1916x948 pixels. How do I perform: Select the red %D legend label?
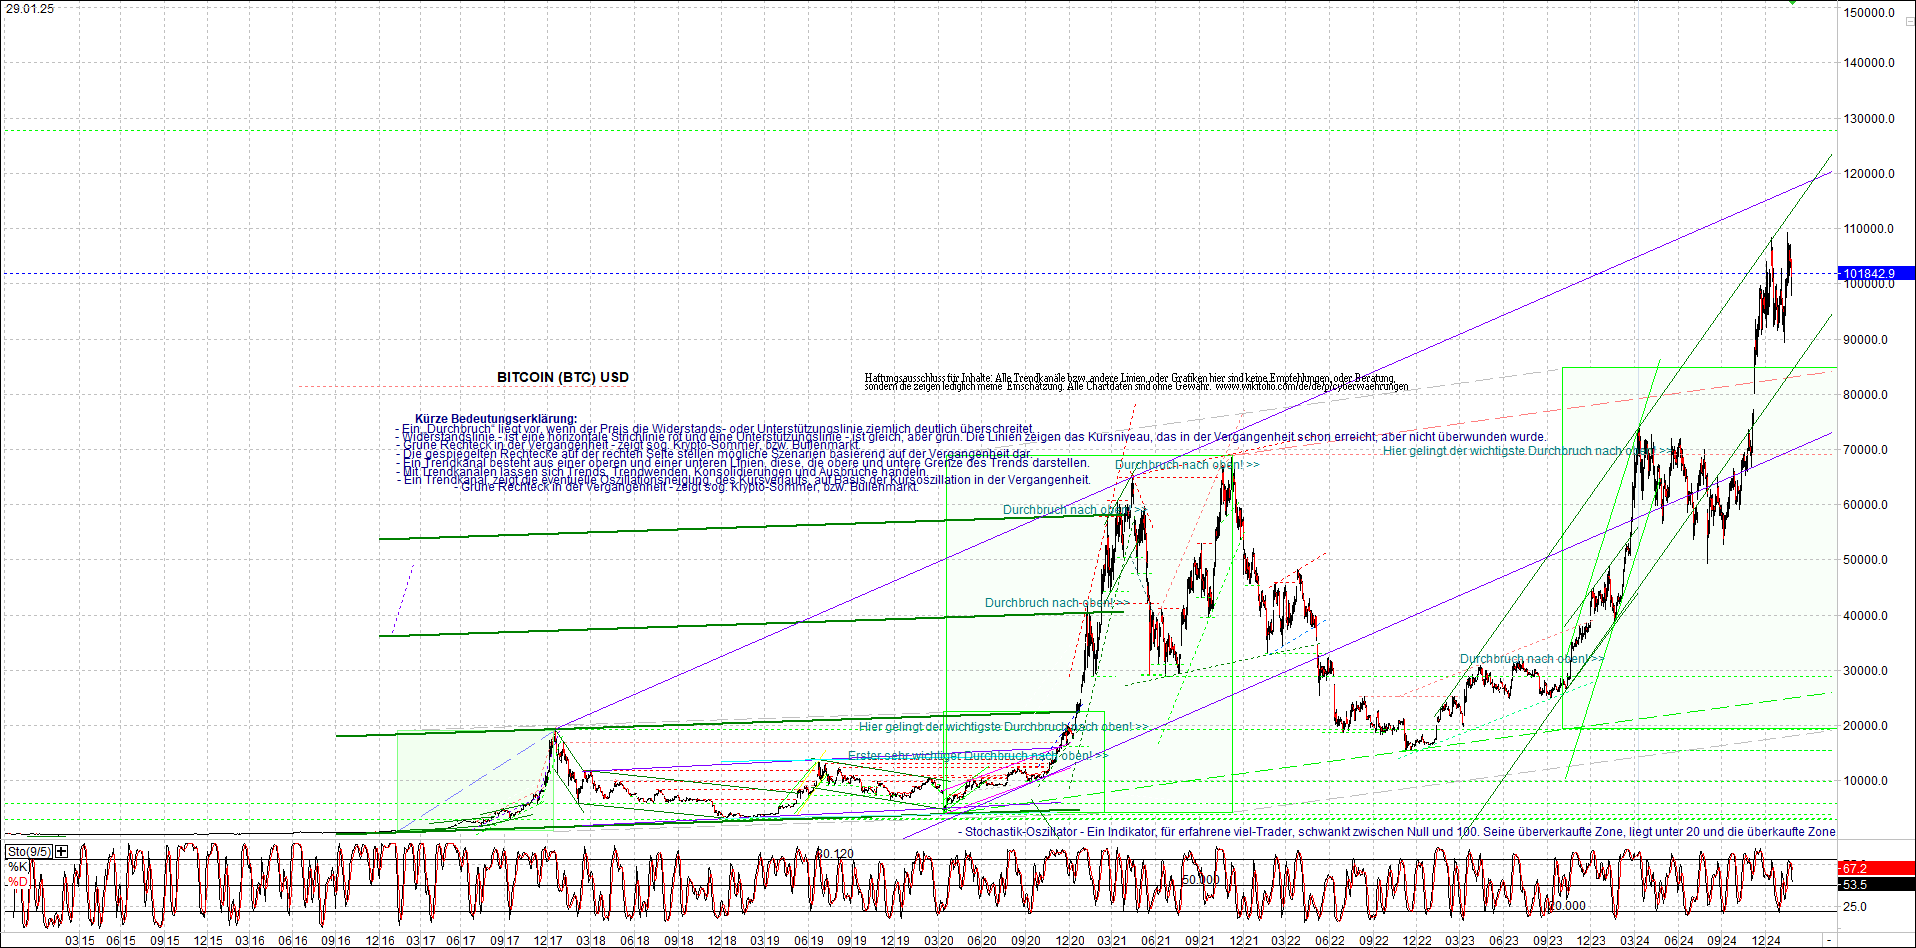18,882
